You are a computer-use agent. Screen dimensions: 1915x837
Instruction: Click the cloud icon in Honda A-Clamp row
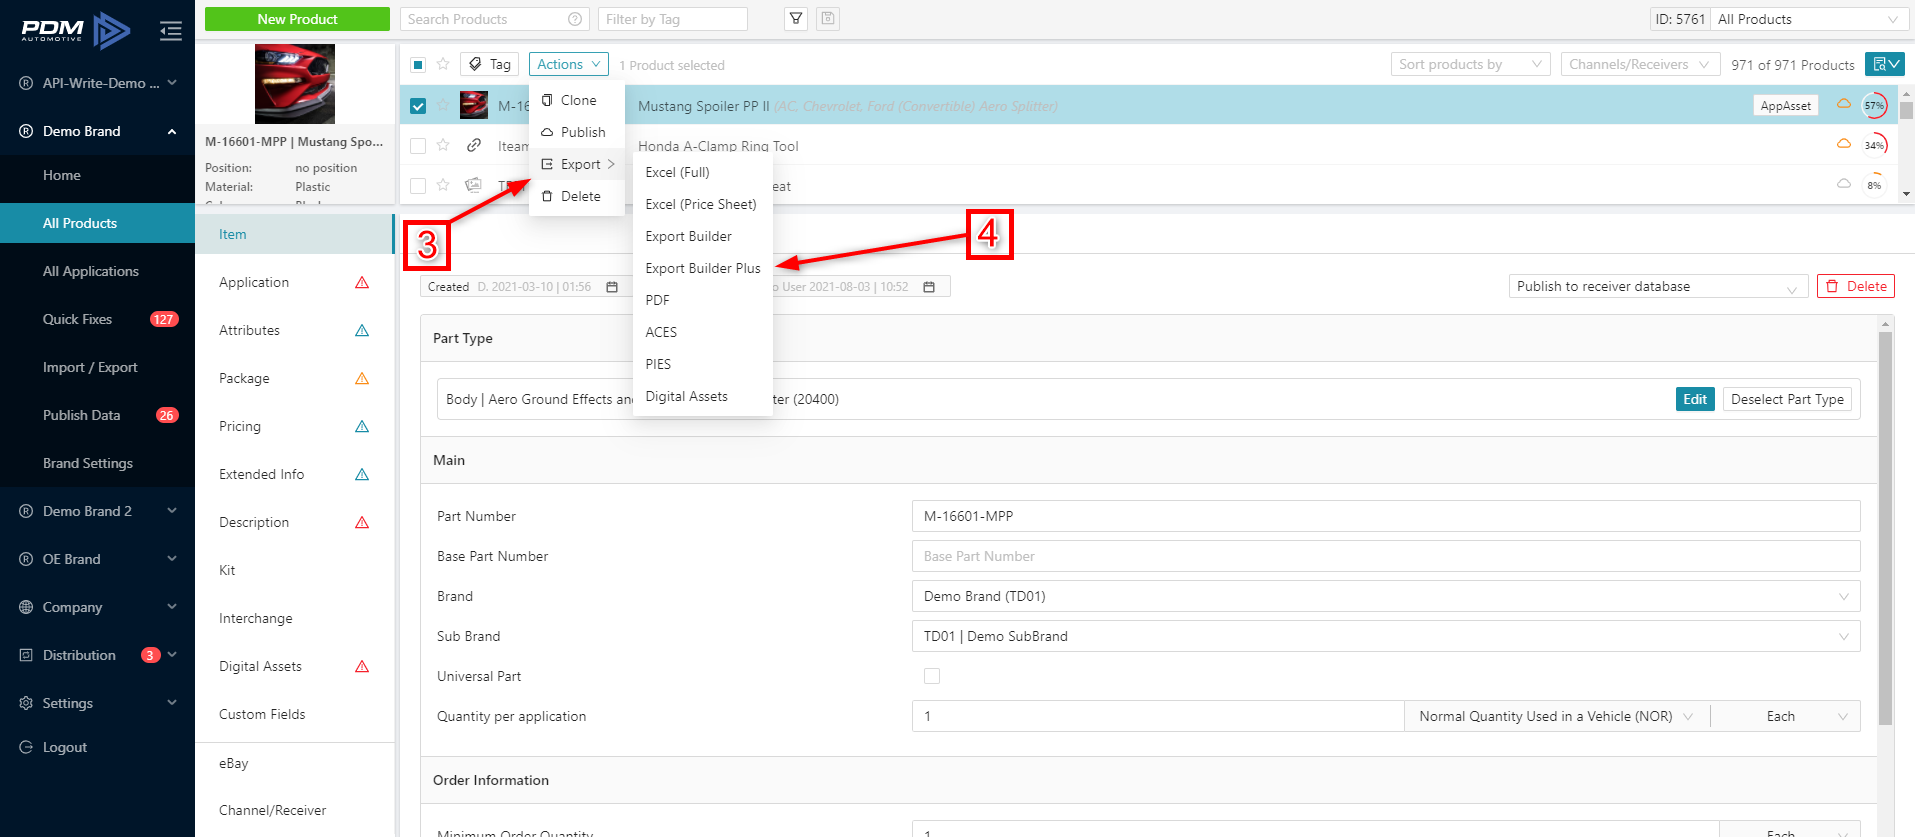pos(1844,144)
